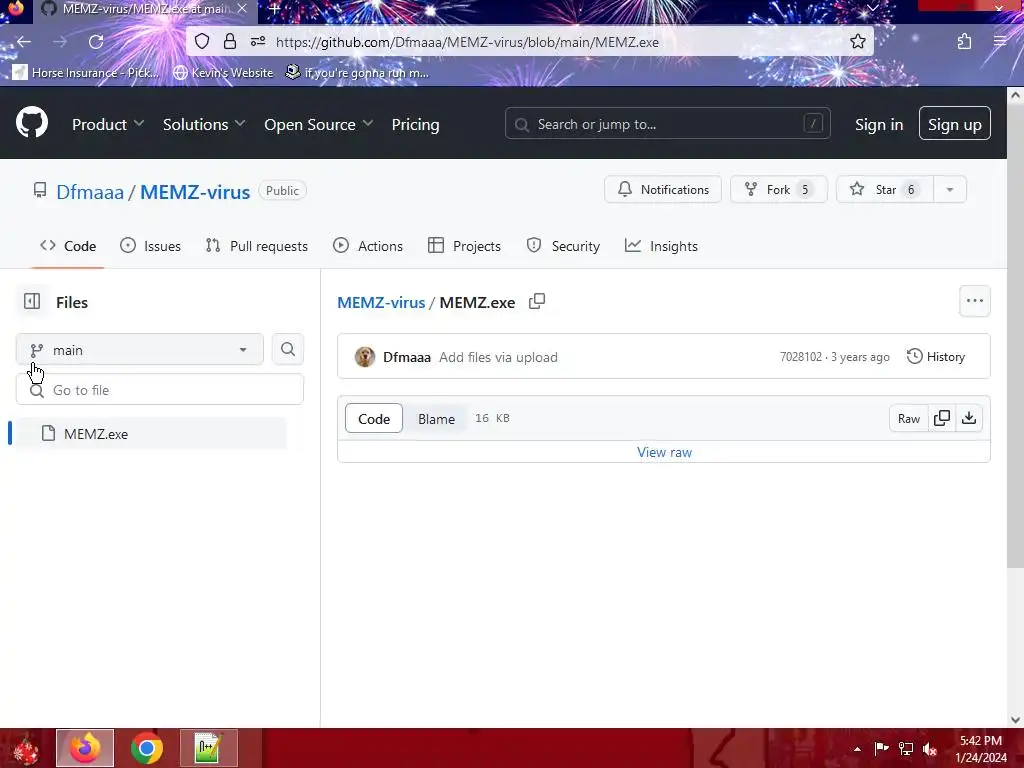Show hidden tray icons arrow
The width and height of the screenshot is (1024, 768).
(857, 749)
